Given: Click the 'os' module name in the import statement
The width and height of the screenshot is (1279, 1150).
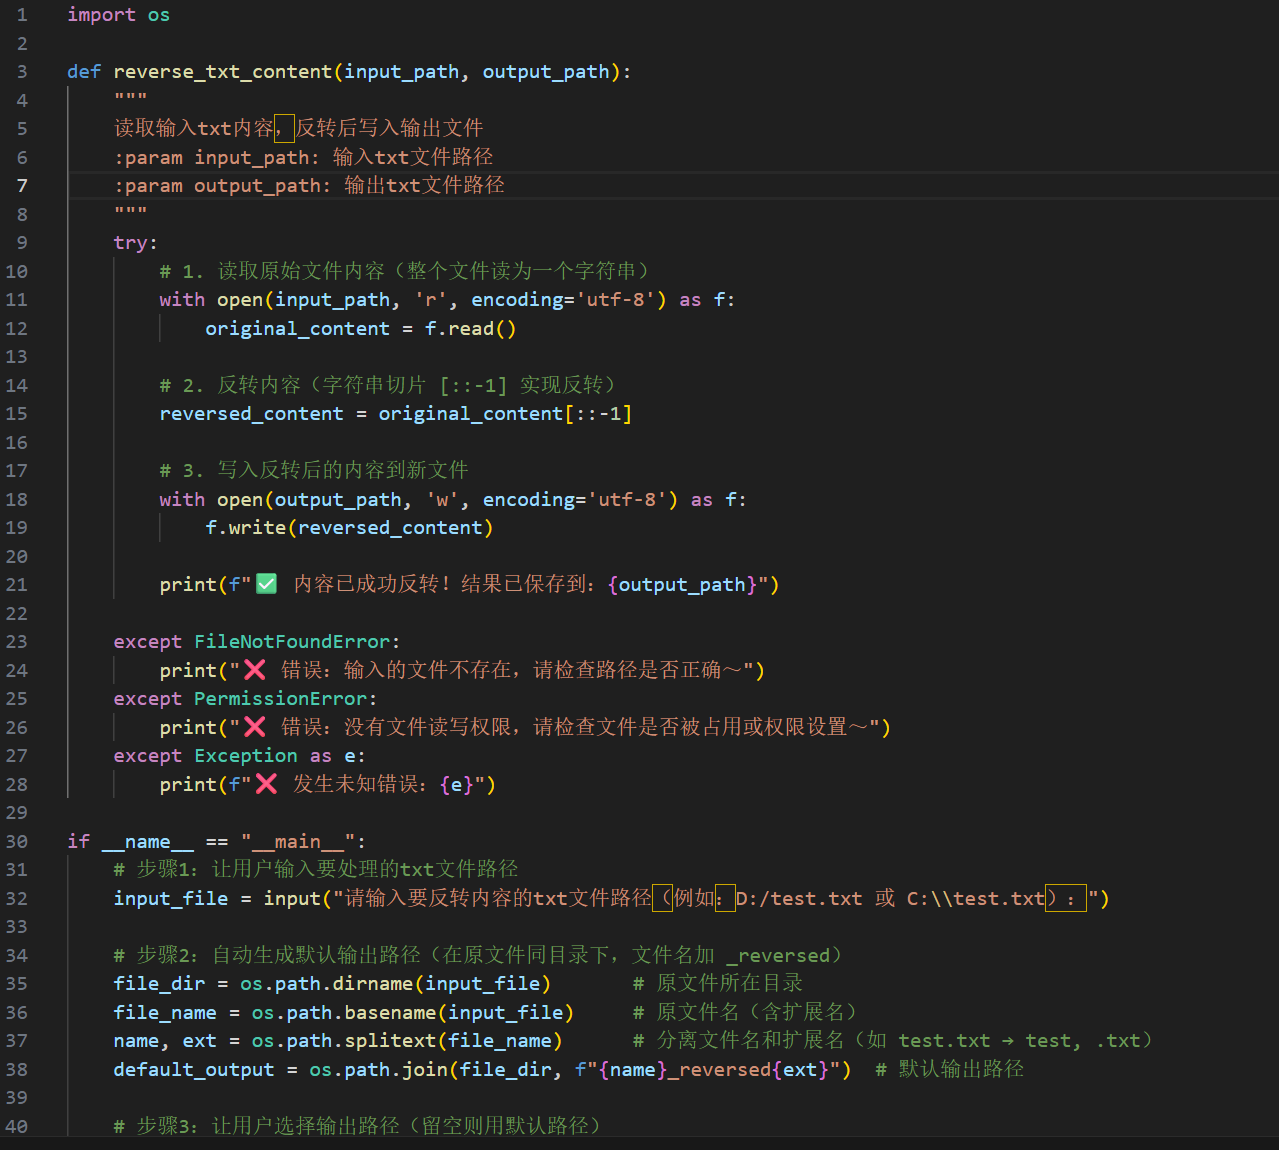Looking at the screenshot, I should pos(159,15).
